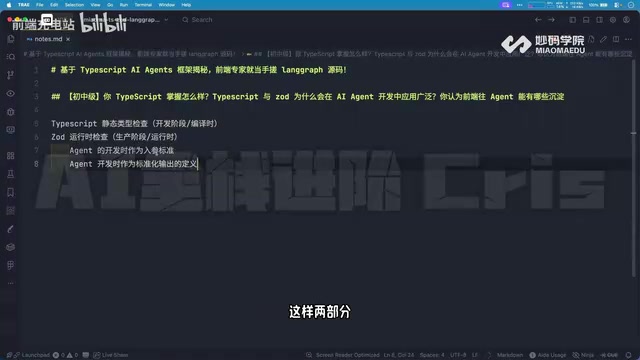Toggle Screen Reader Optimized status item
Screen dimensions: 640x360
(347, 355)
